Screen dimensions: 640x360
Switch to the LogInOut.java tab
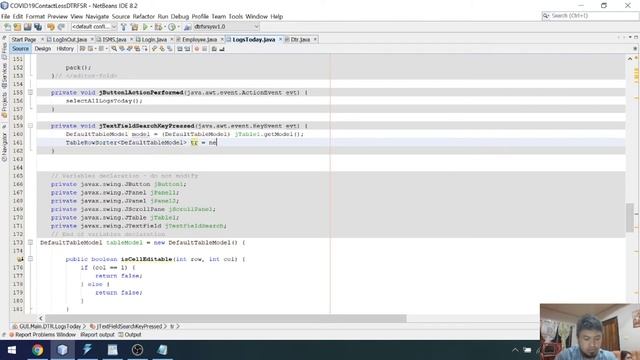(70, 40)
